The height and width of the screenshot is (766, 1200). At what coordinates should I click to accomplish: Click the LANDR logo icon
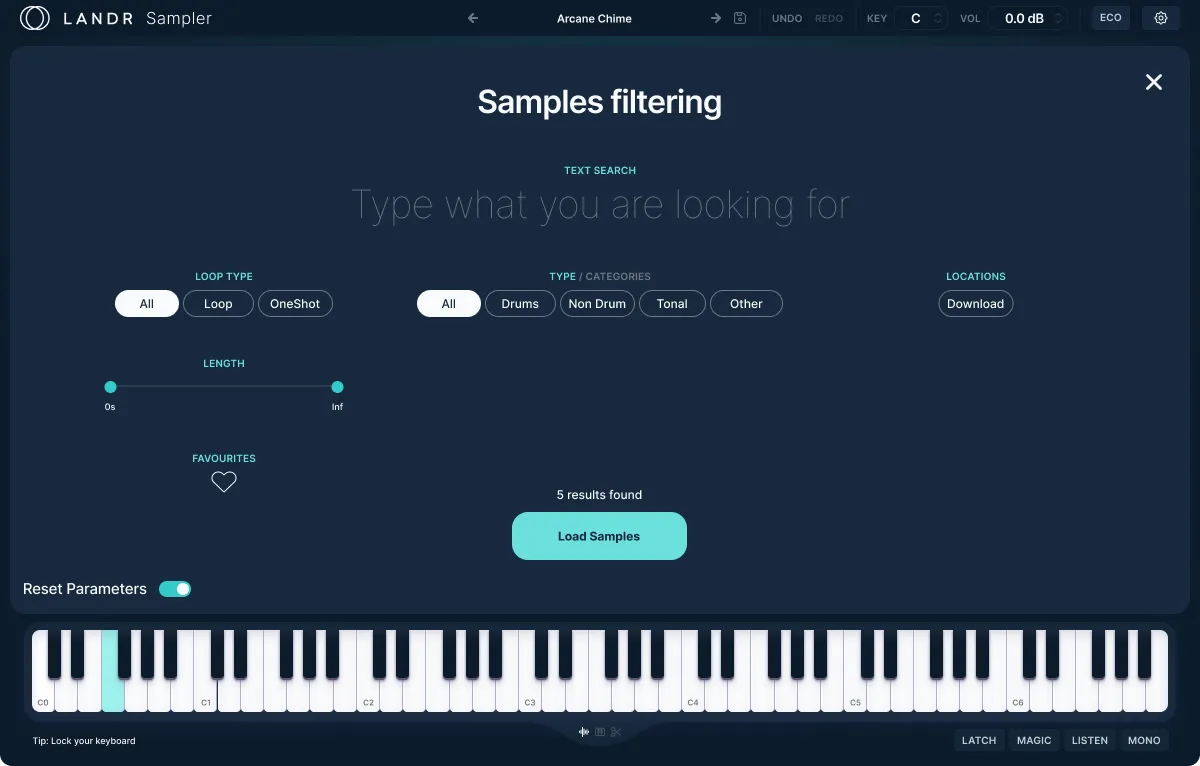pos(34,17)
